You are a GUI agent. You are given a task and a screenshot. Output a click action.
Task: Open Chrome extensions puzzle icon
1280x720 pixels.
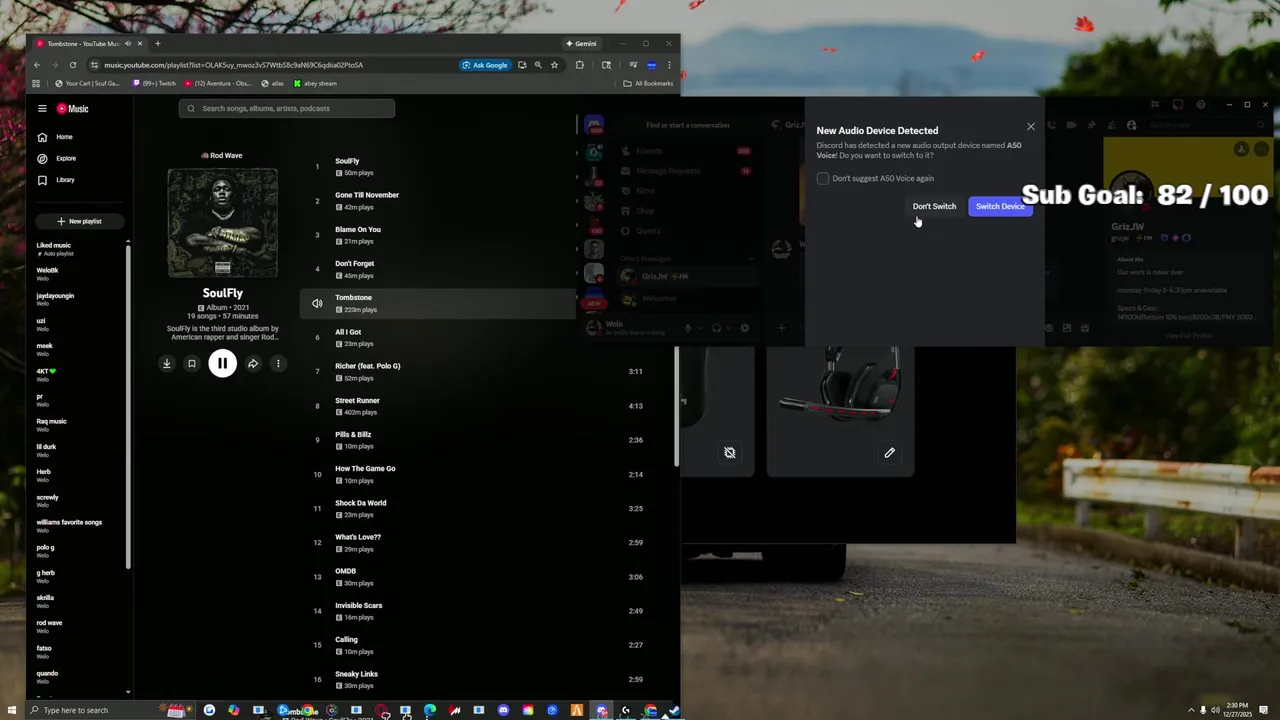tap(580, 65)
